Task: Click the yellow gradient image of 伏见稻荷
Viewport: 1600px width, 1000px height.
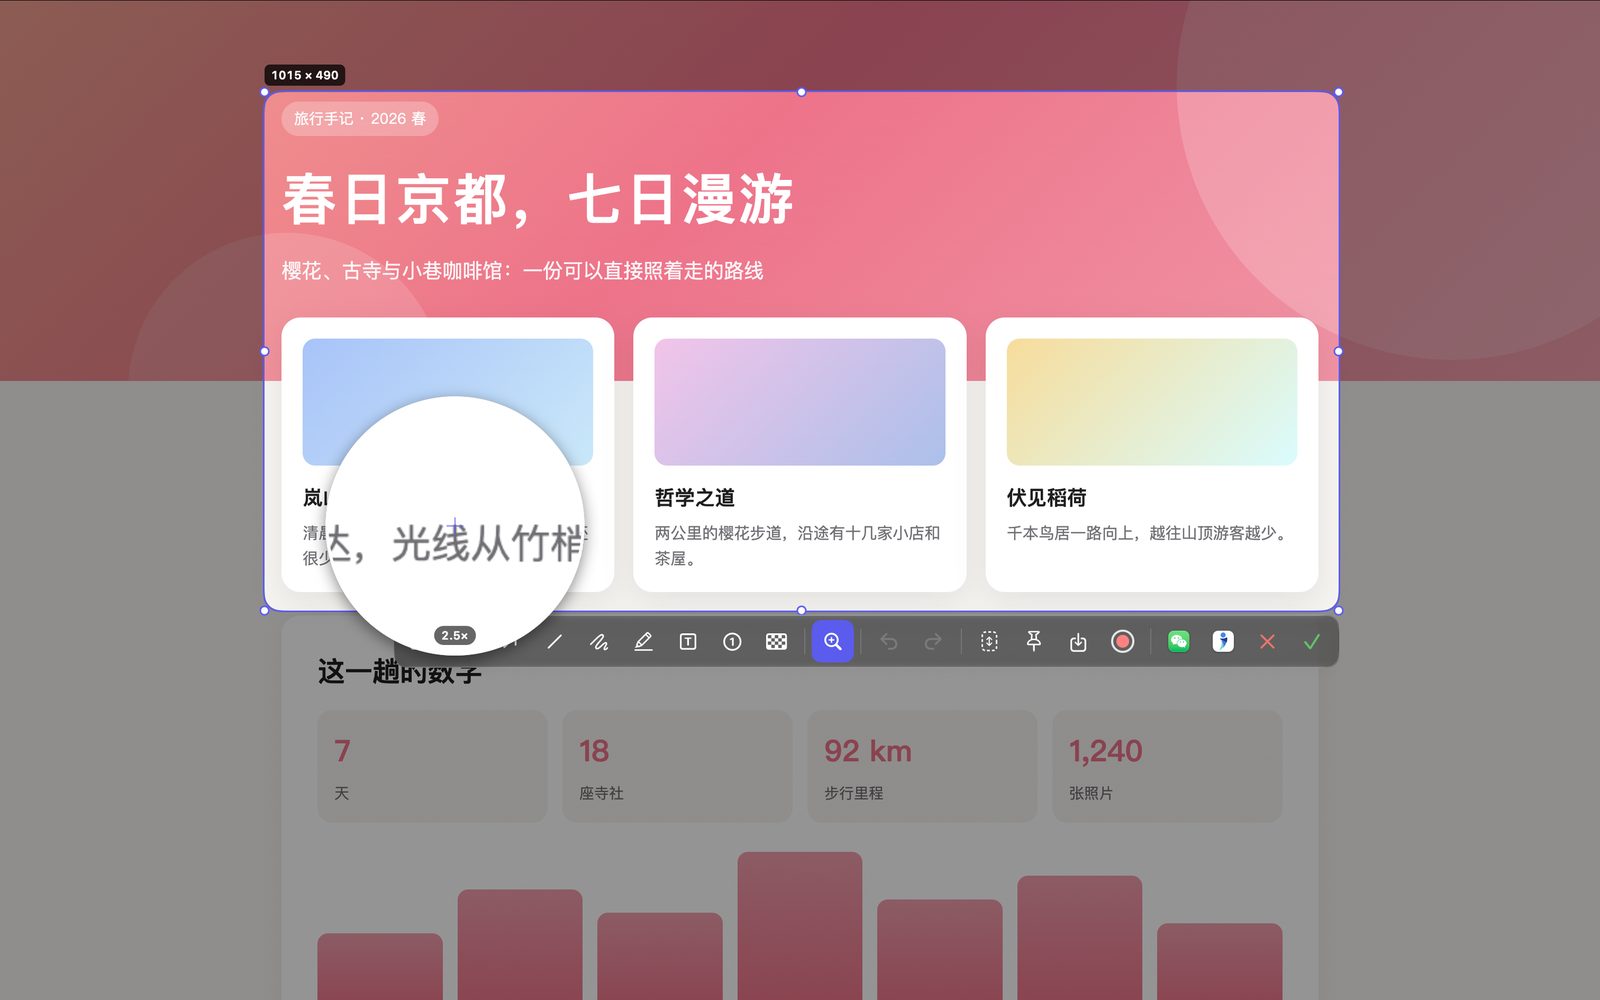Action: [1152, 402]
